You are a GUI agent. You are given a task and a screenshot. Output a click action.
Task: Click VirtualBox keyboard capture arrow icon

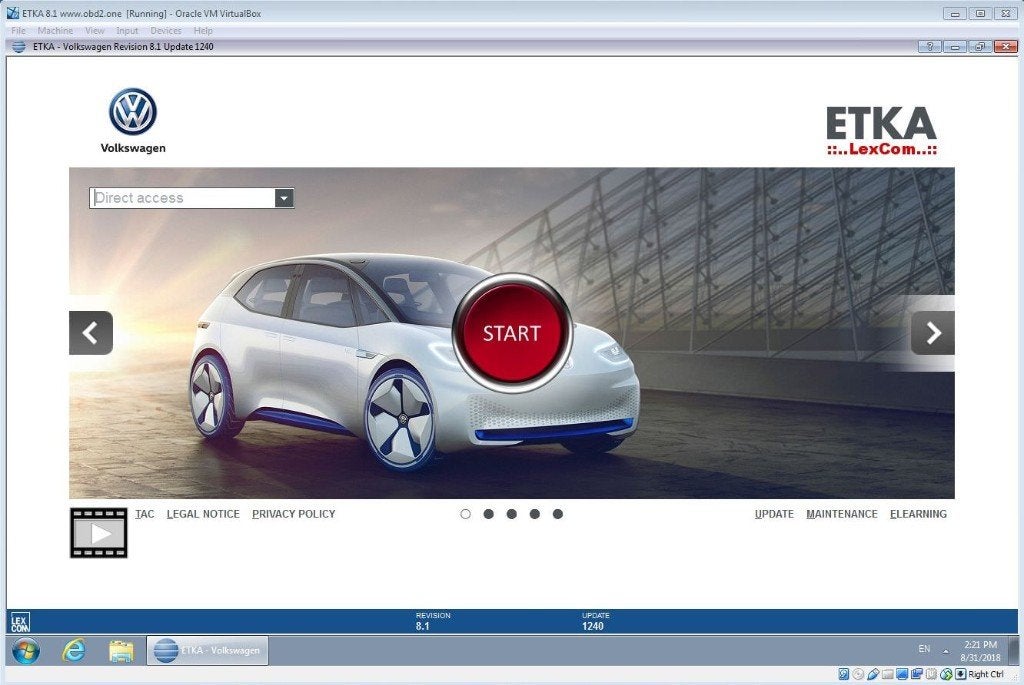[x=961, y=674]
